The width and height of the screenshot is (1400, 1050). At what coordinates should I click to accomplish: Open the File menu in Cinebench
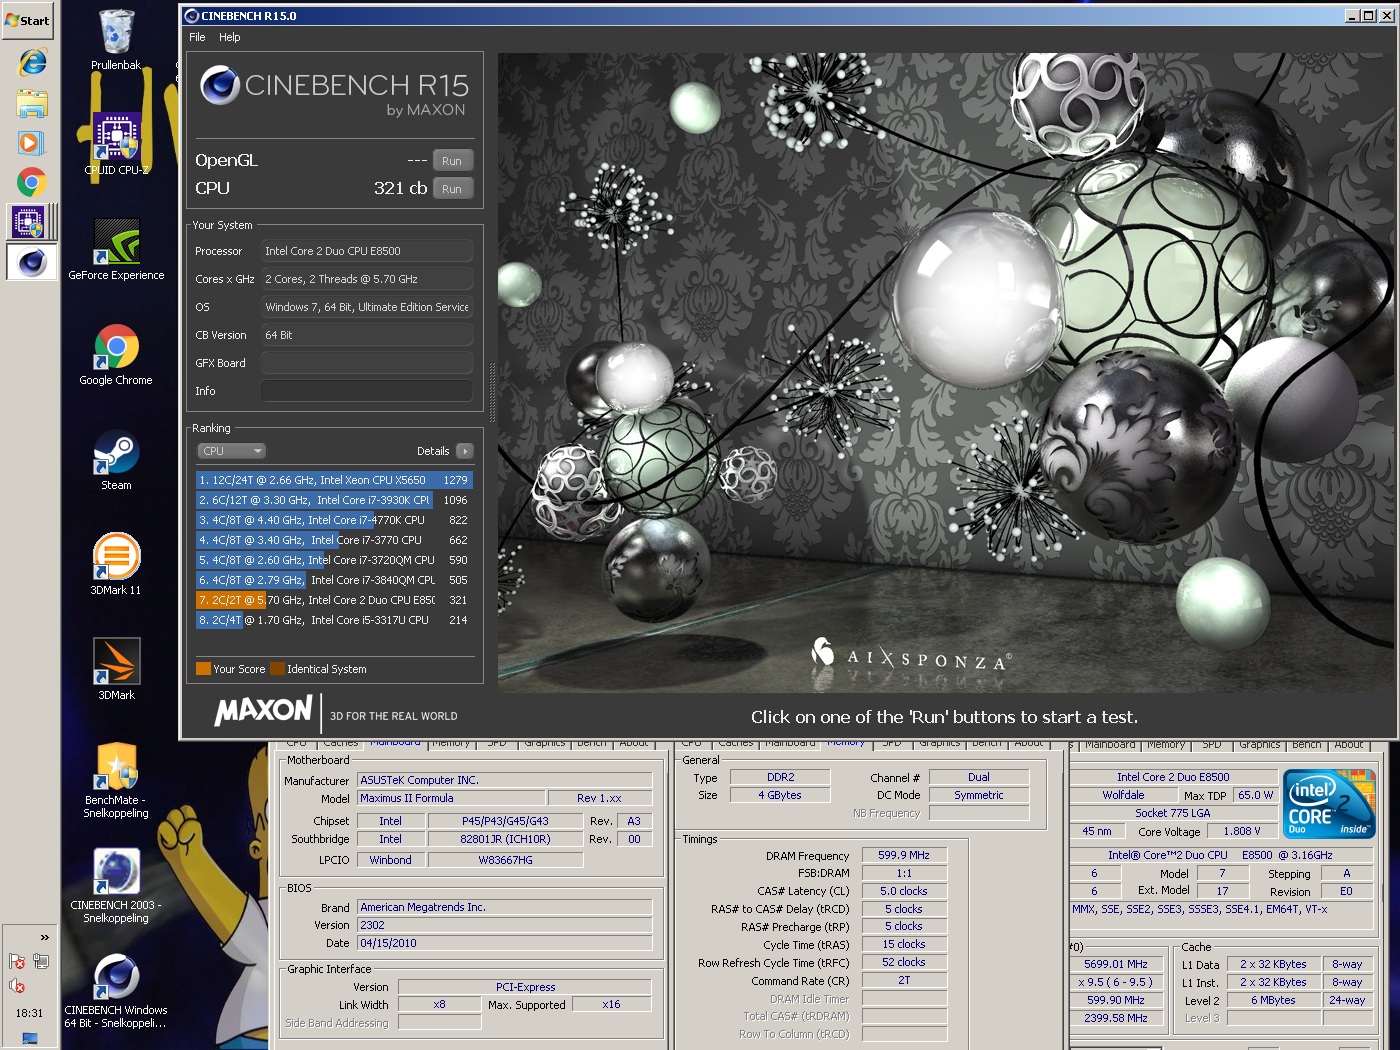point(197,37)
